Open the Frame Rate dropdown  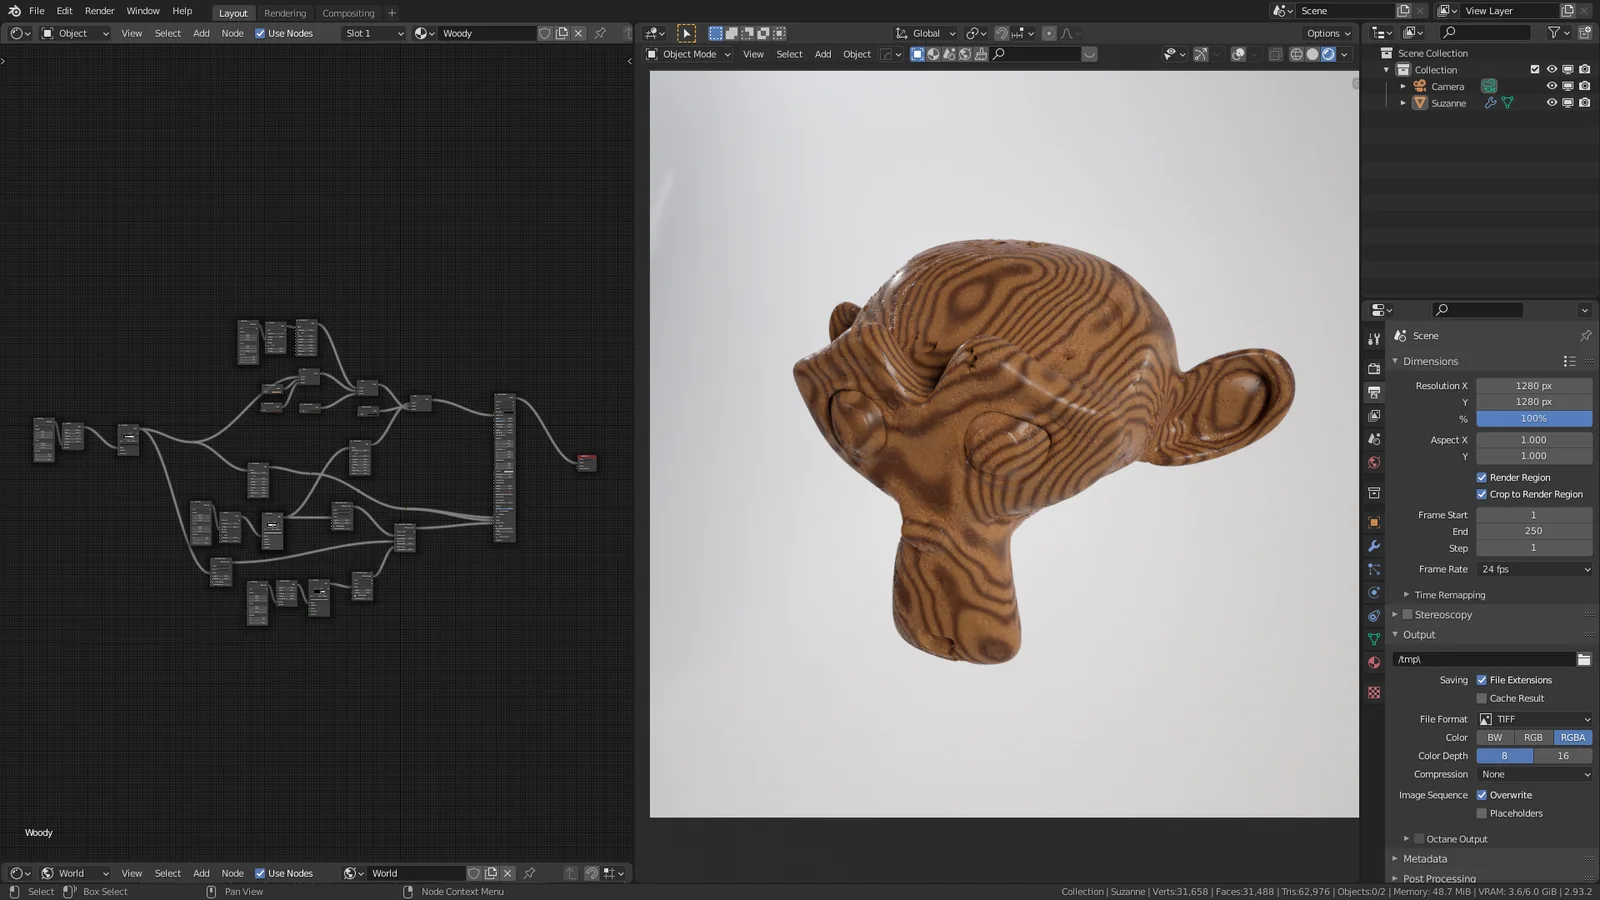click(x=1535, y=569)
